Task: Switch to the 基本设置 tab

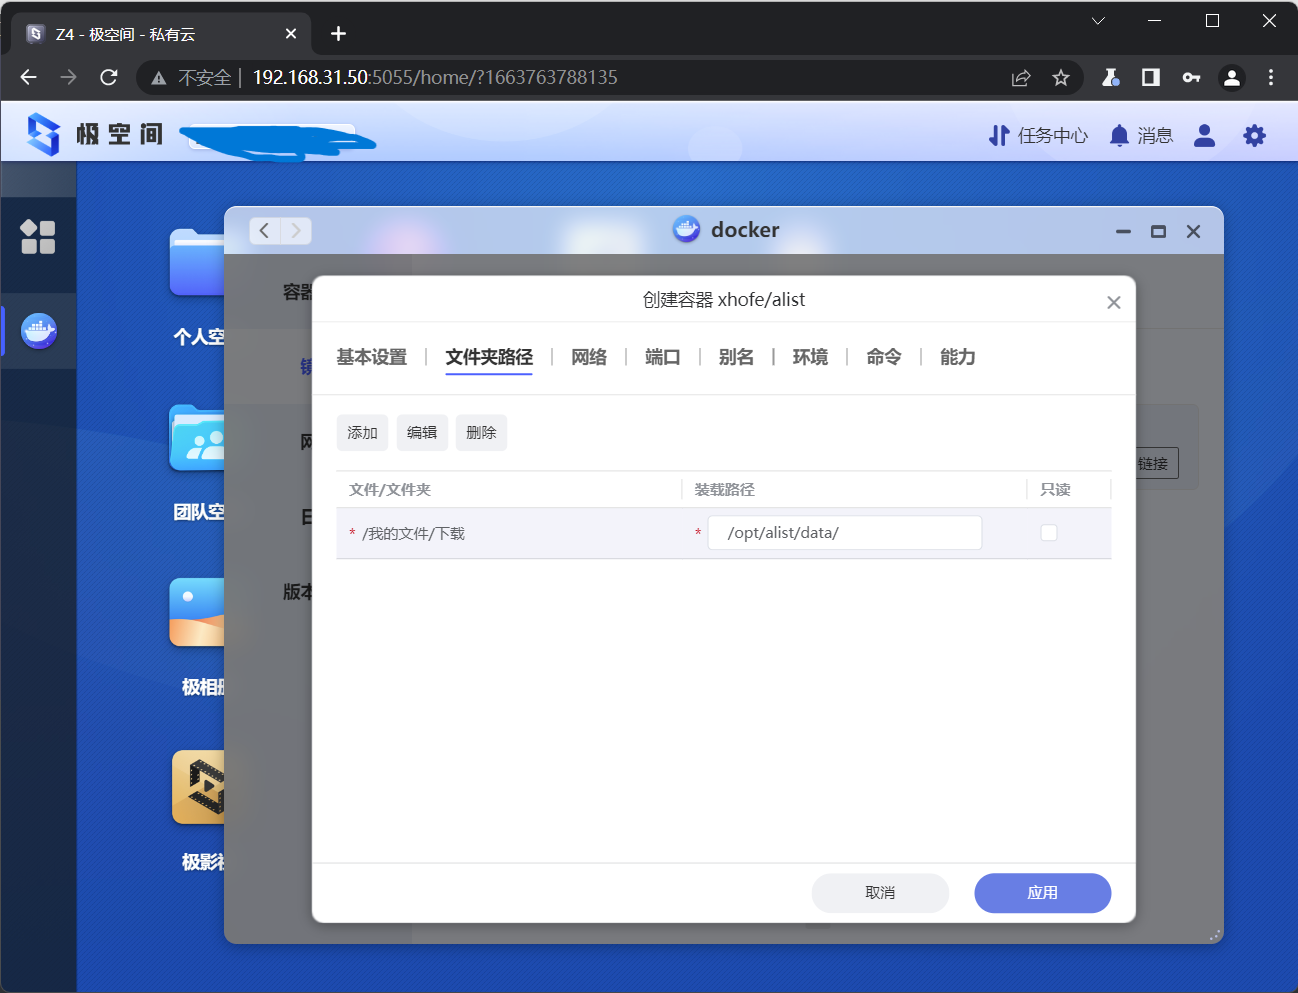Action: [372, 357]
